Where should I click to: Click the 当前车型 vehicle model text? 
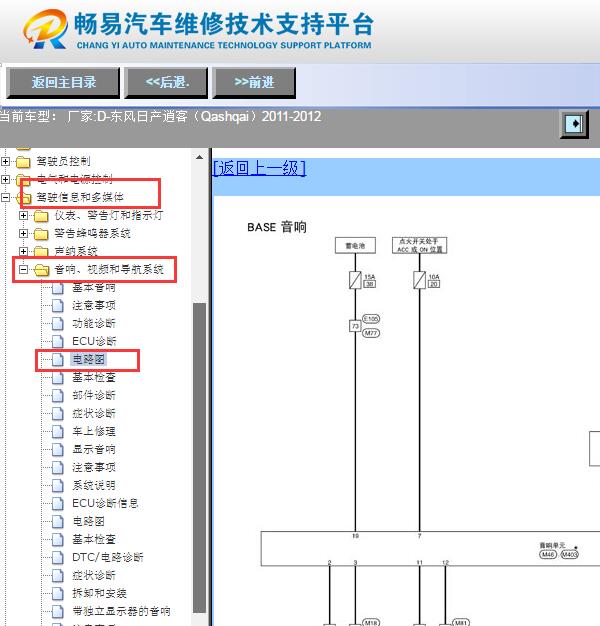coord(160,117)
